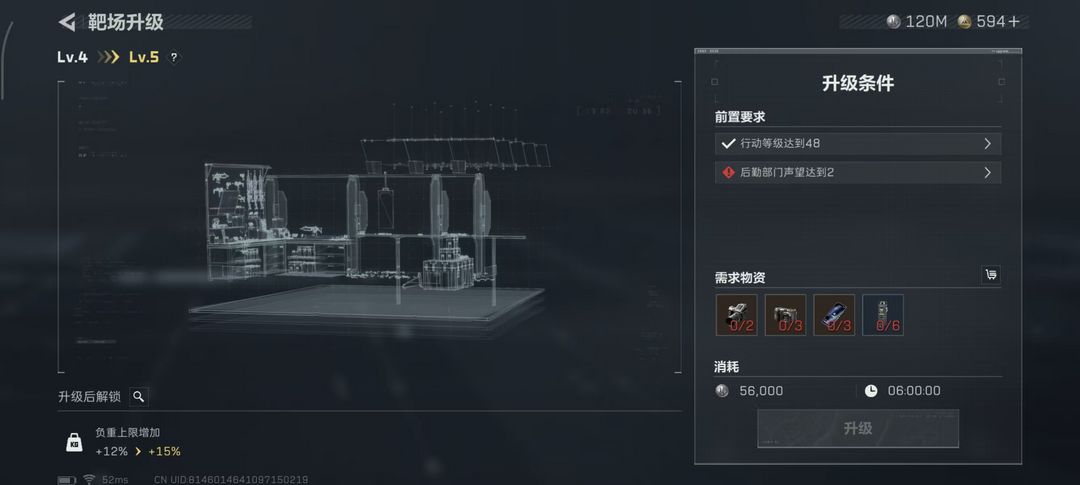The width and height of the screenshot is (1080, 485).
Task: Select the camera material showing 0/3
Action: coord(785,315)
